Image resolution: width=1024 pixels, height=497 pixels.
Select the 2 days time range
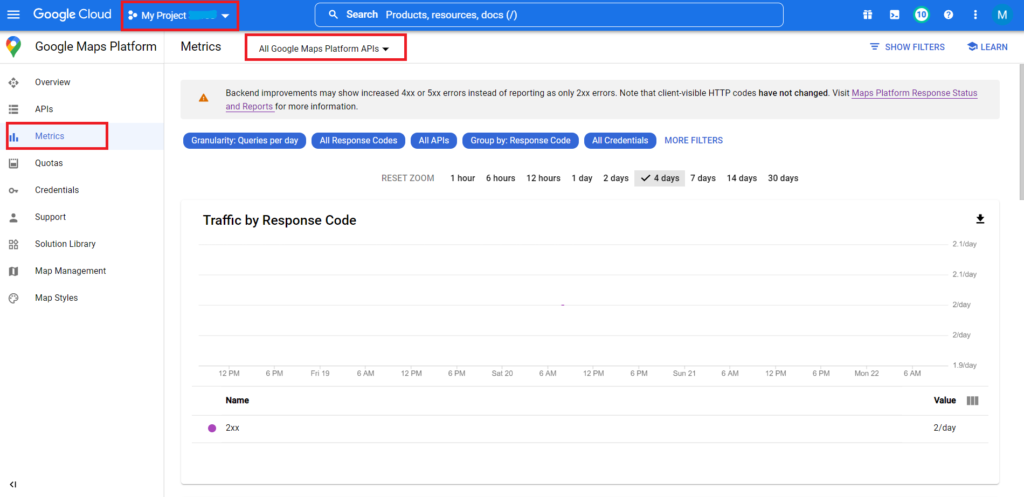point(616,178)
